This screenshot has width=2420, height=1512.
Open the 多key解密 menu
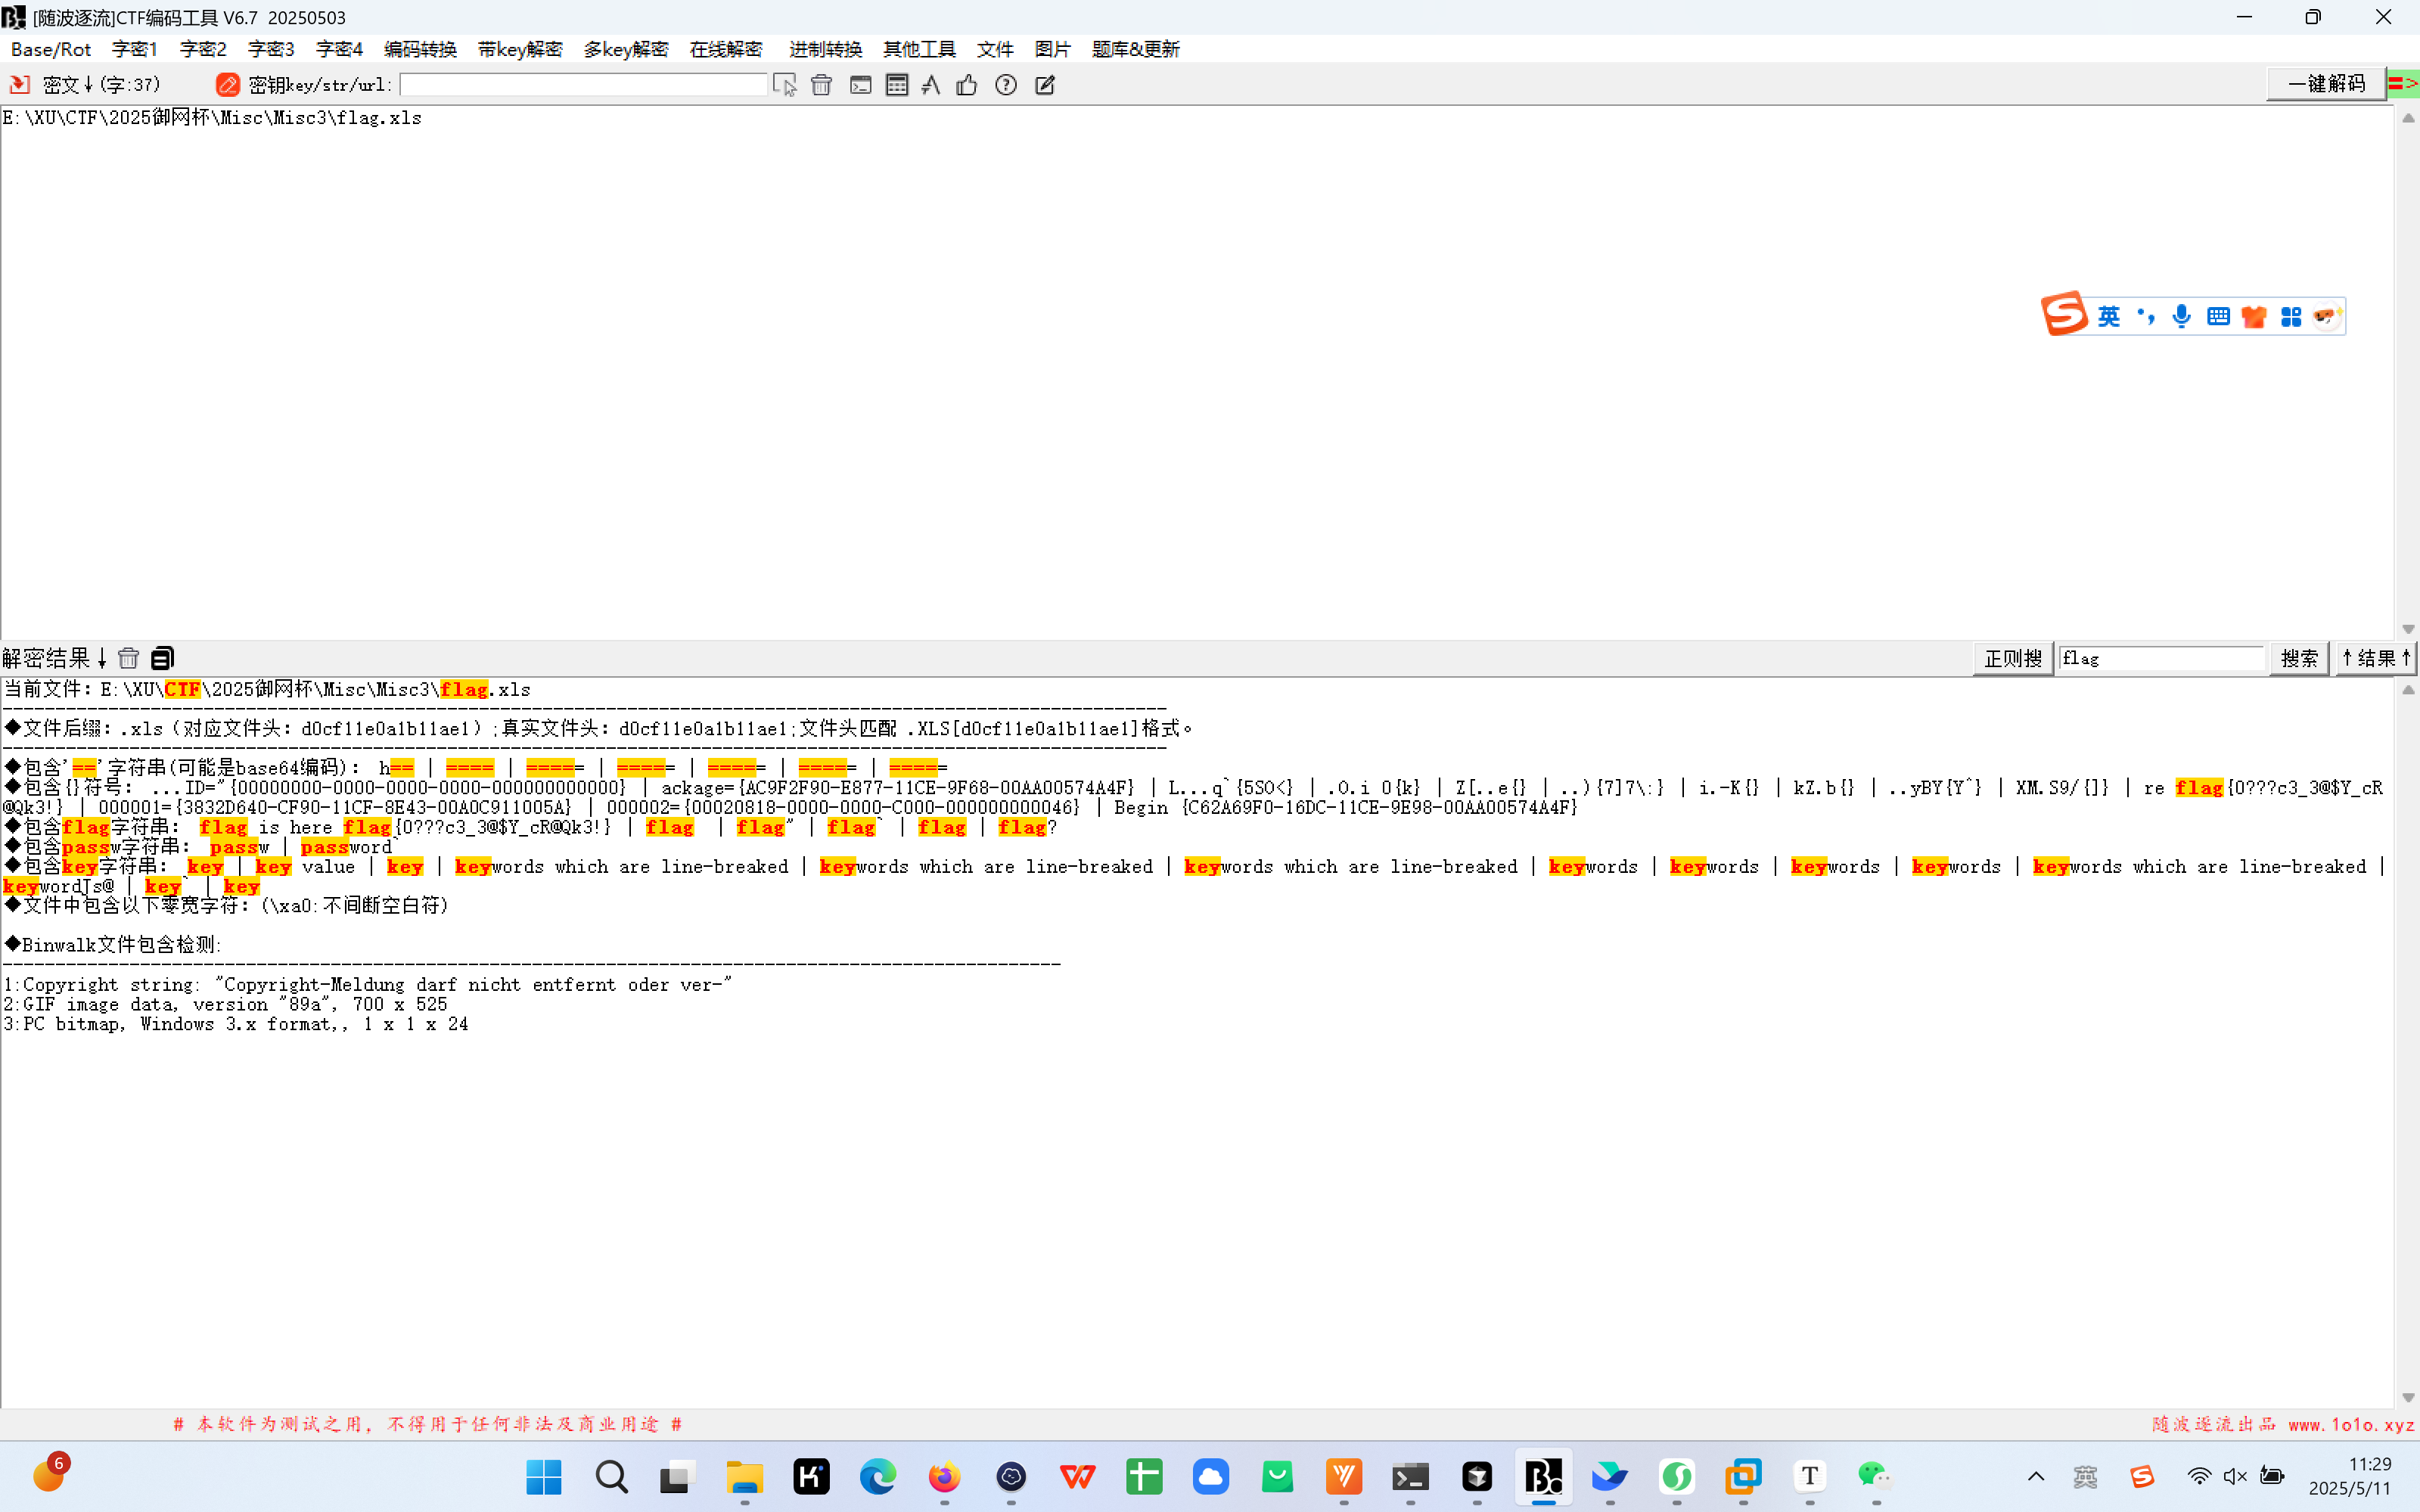[x=626, y=49]
